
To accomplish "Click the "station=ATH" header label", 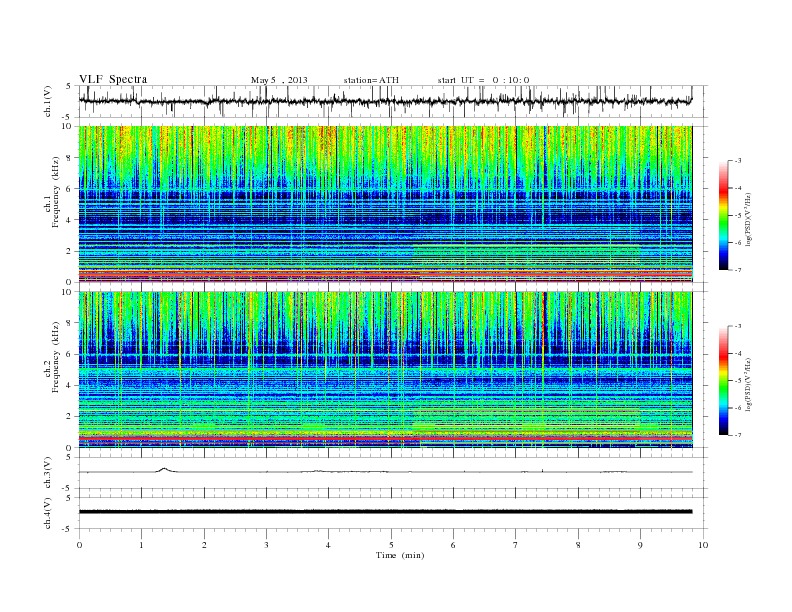I will 371,80.
